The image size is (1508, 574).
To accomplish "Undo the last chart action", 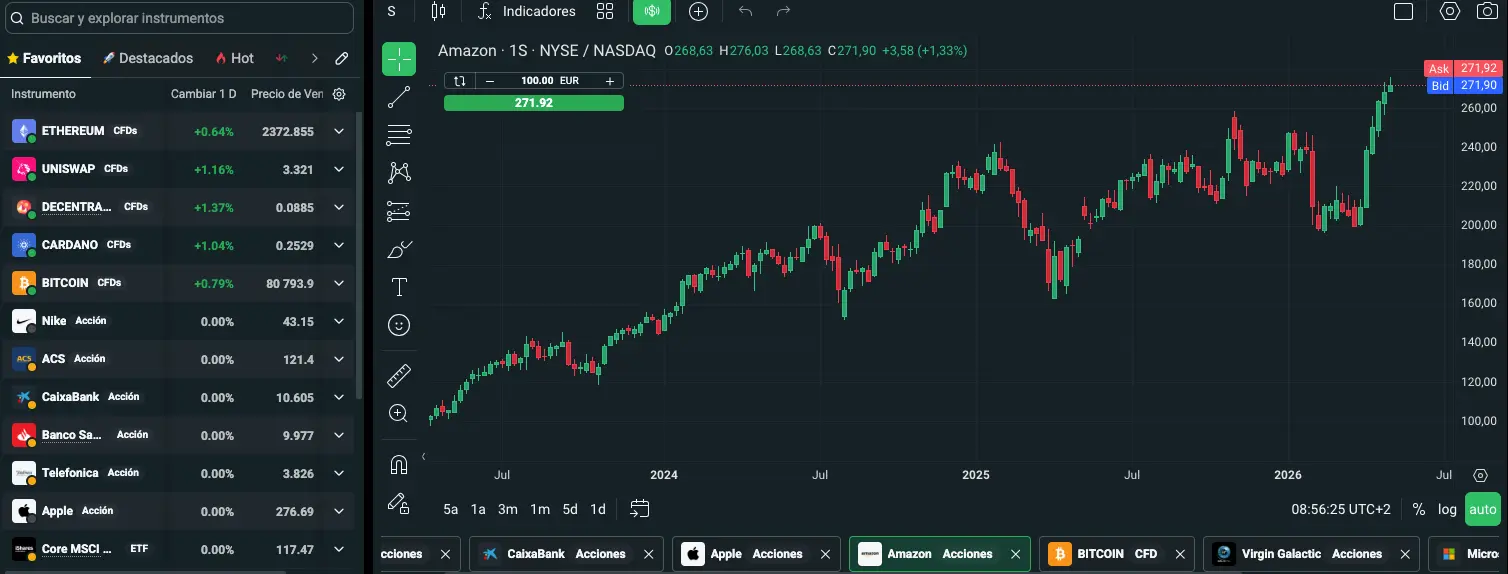I will (745, 11).
